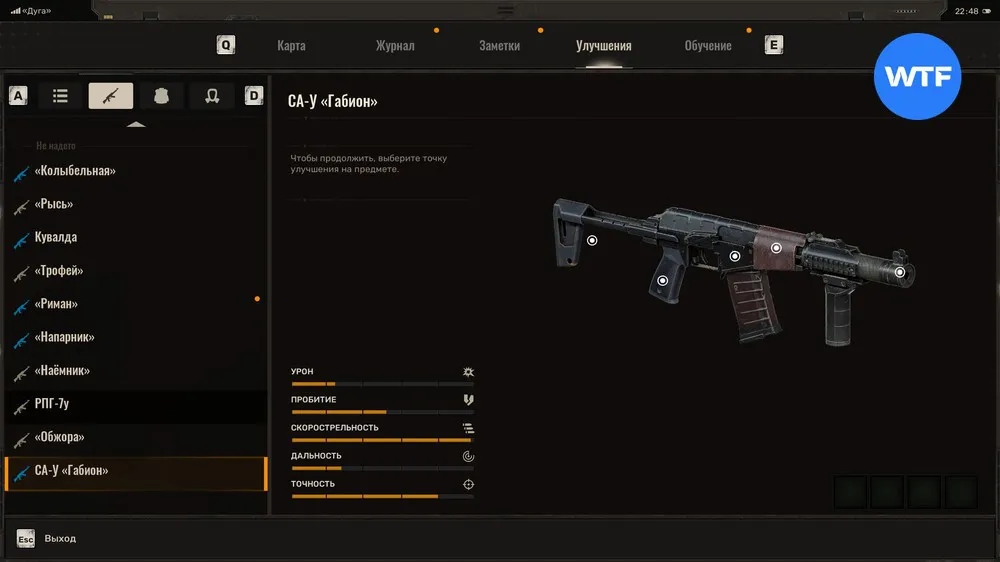1000x562 pixels.
Task: Open the Карта tab
Action: (x=291, y=45)
